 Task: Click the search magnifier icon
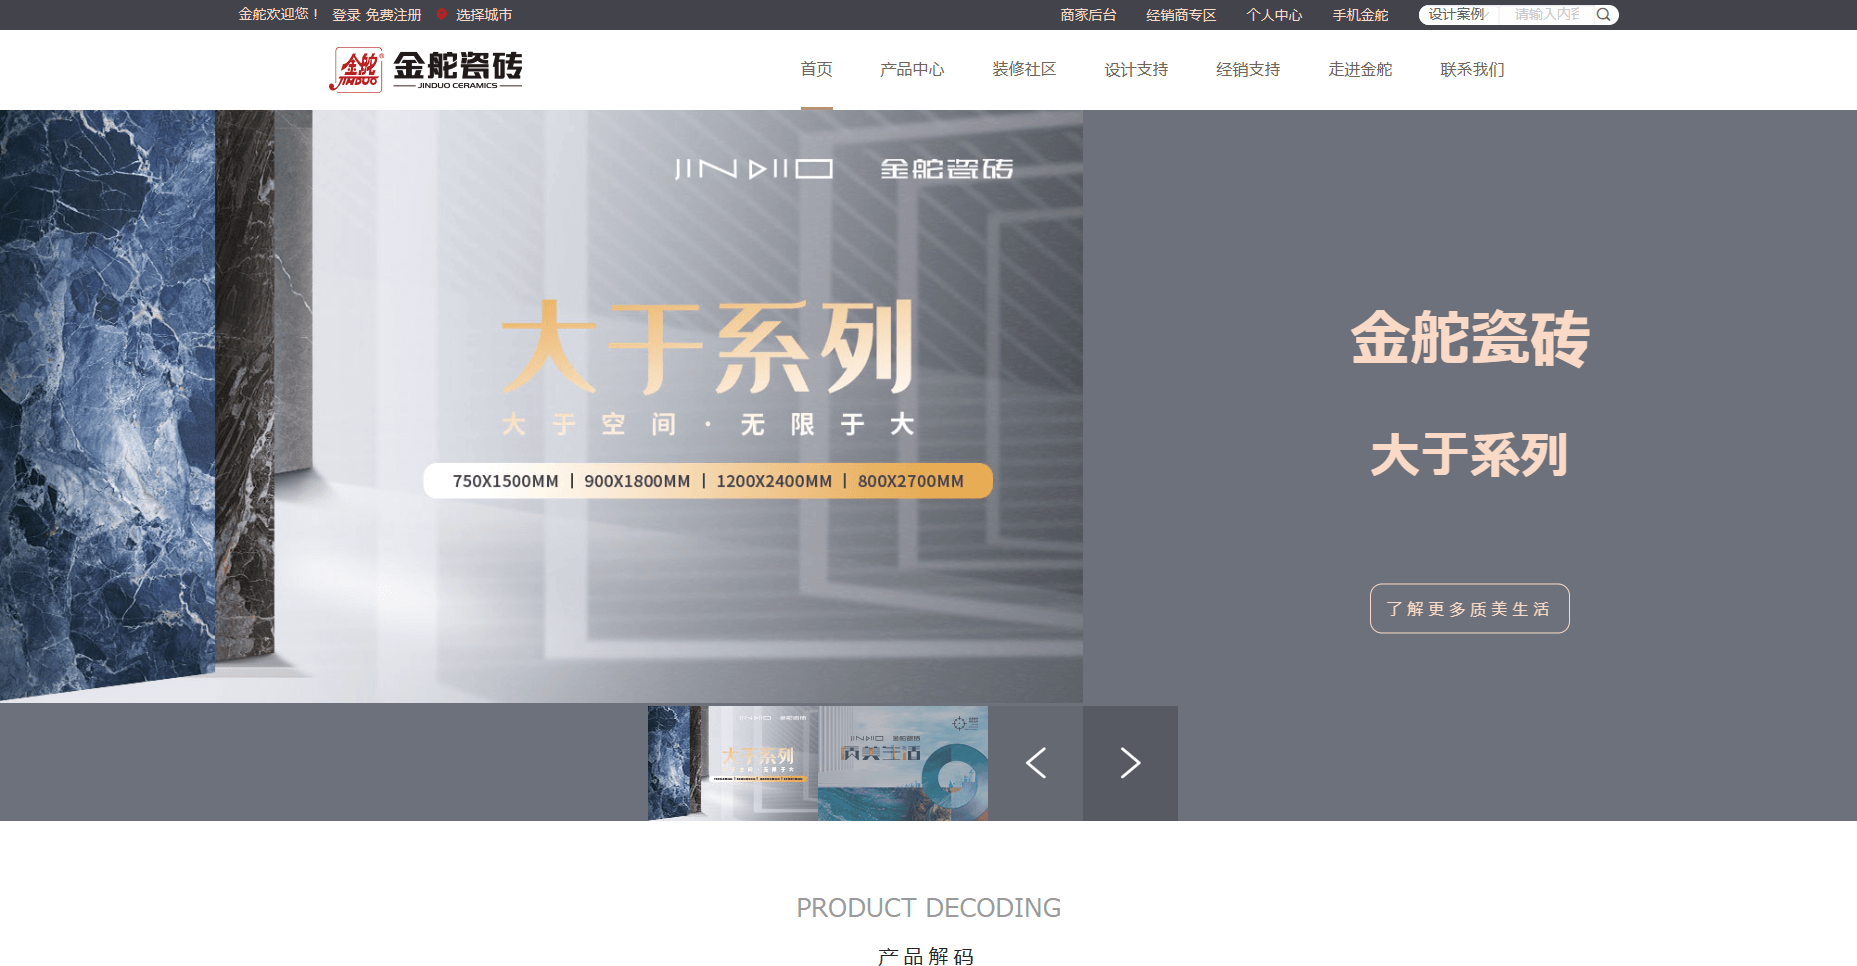[1603, 15]
